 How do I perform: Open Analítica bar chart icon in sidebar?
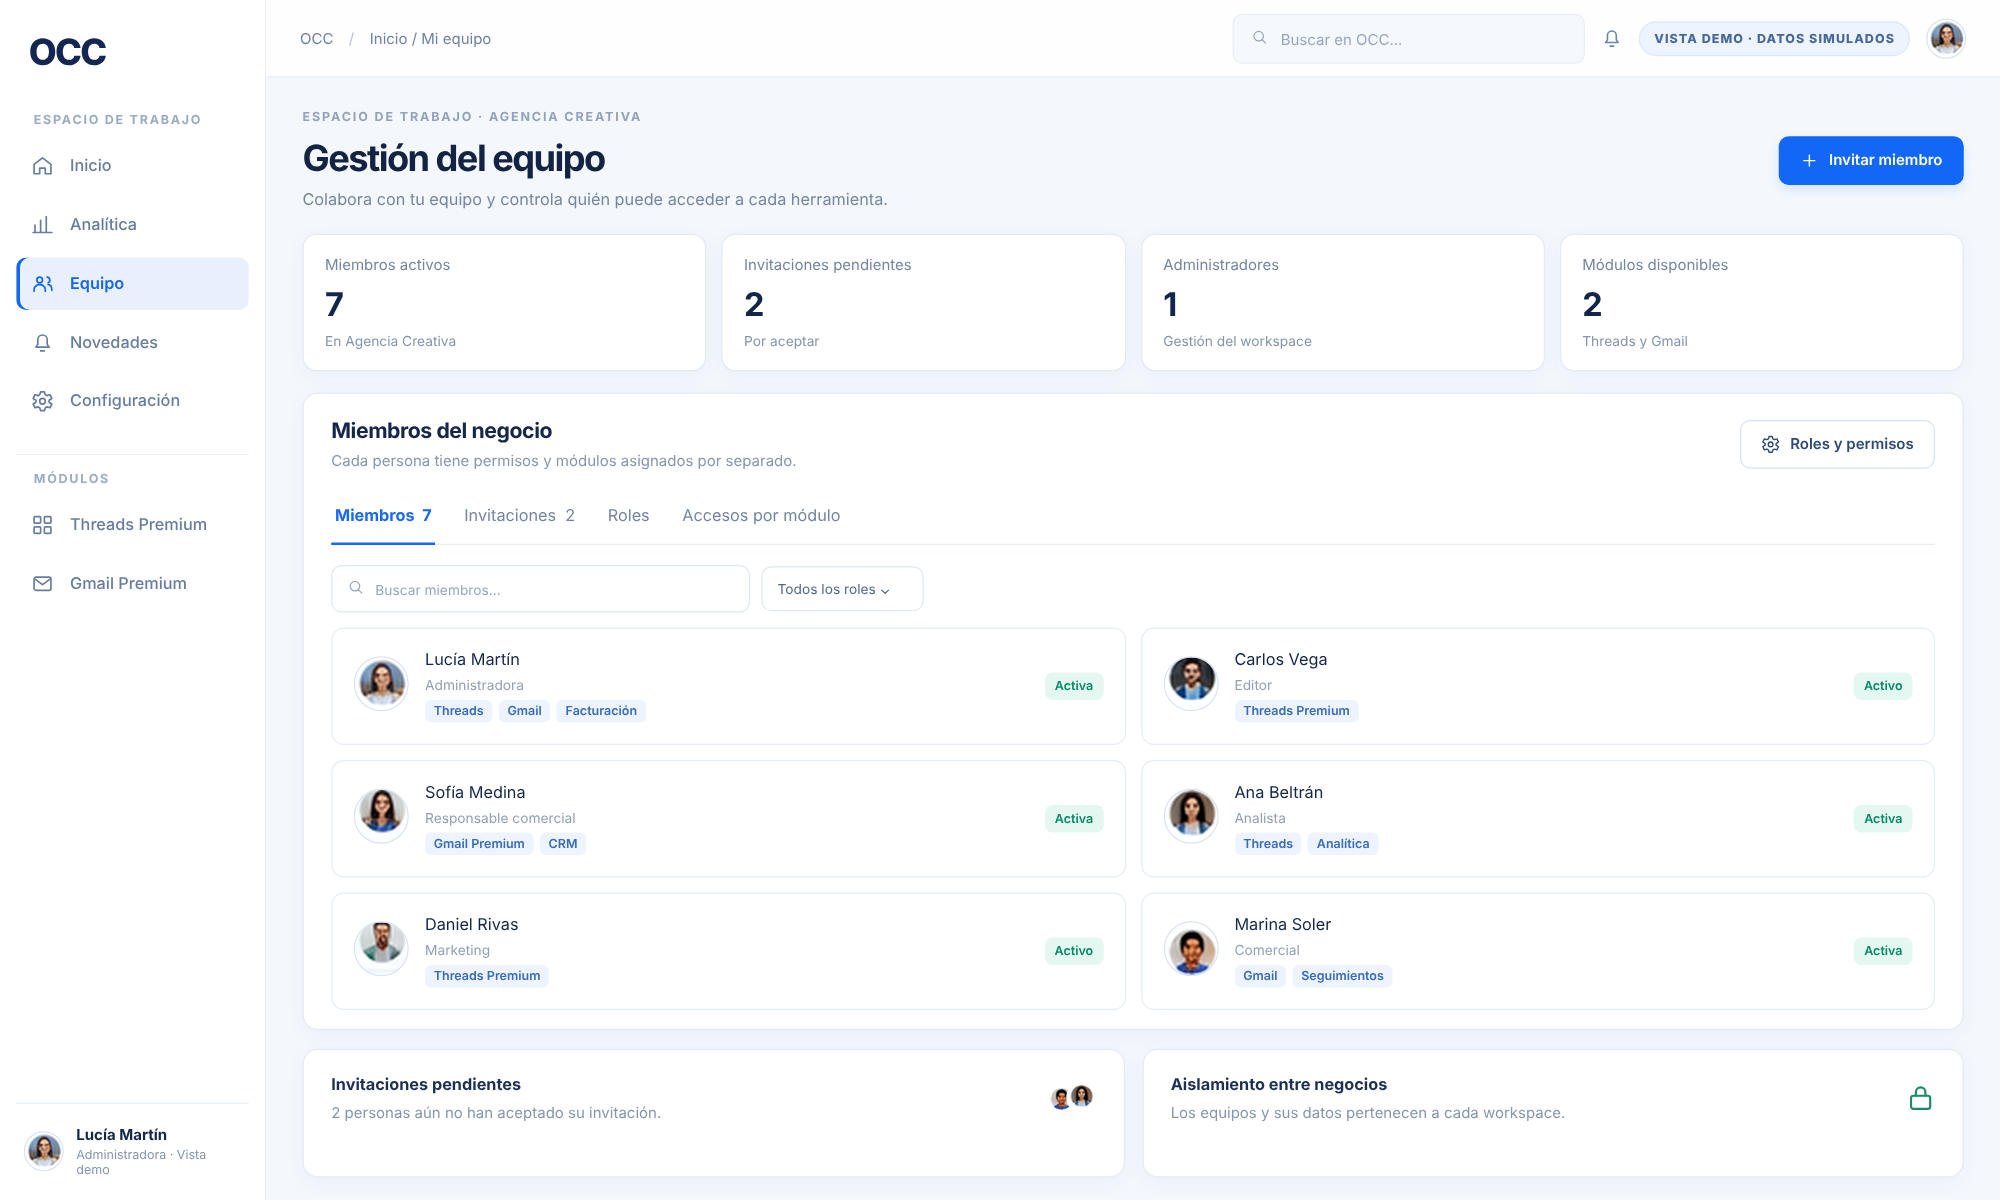point(42,225)
